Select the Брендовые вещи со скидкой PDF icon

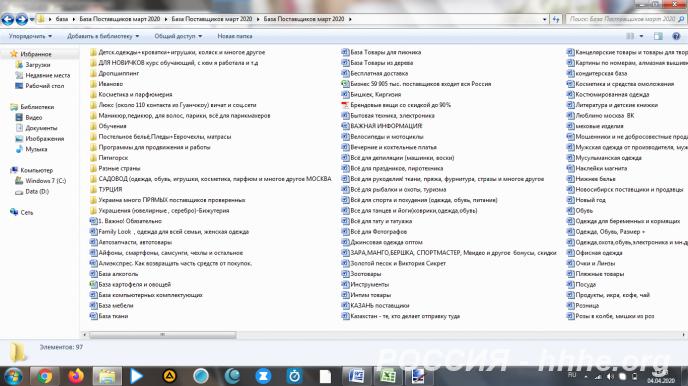click(x=345, y=105)
